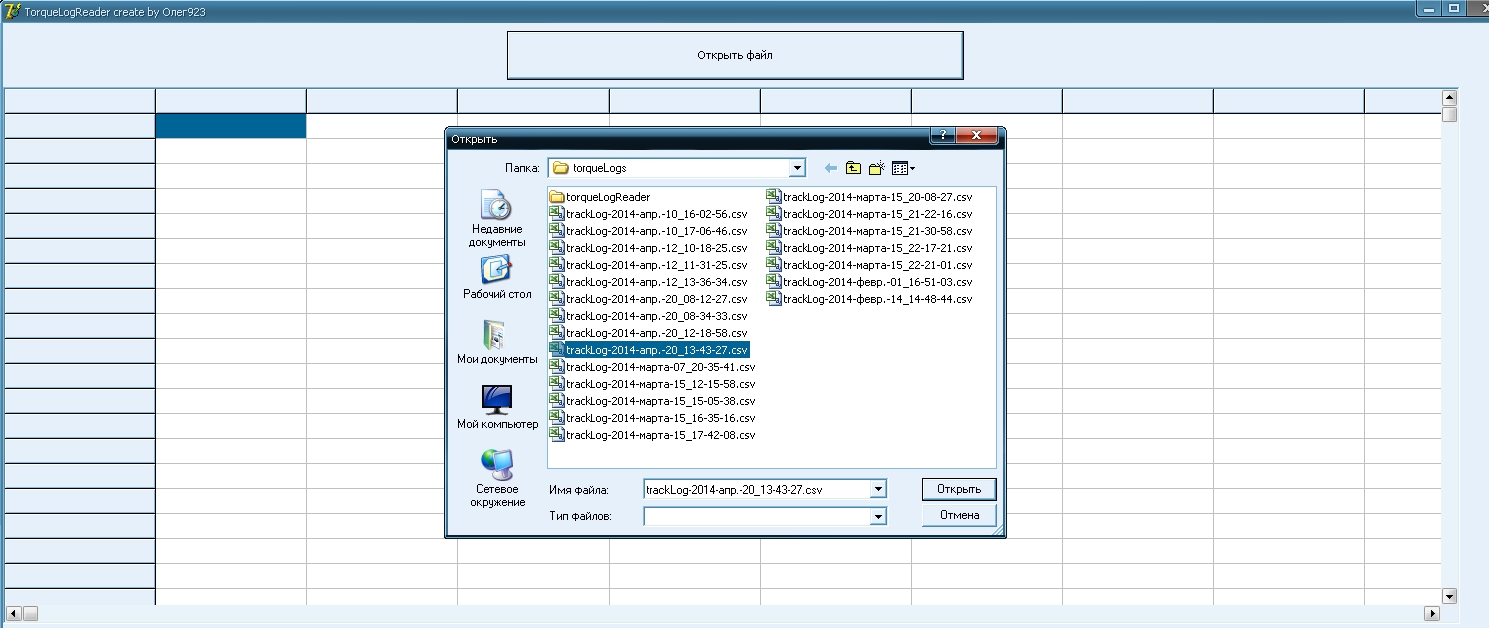Screen dimensions: 1489x628
Task: Create a new folder in the dialog
Action: pyautogui.click(x=877, y=168)
